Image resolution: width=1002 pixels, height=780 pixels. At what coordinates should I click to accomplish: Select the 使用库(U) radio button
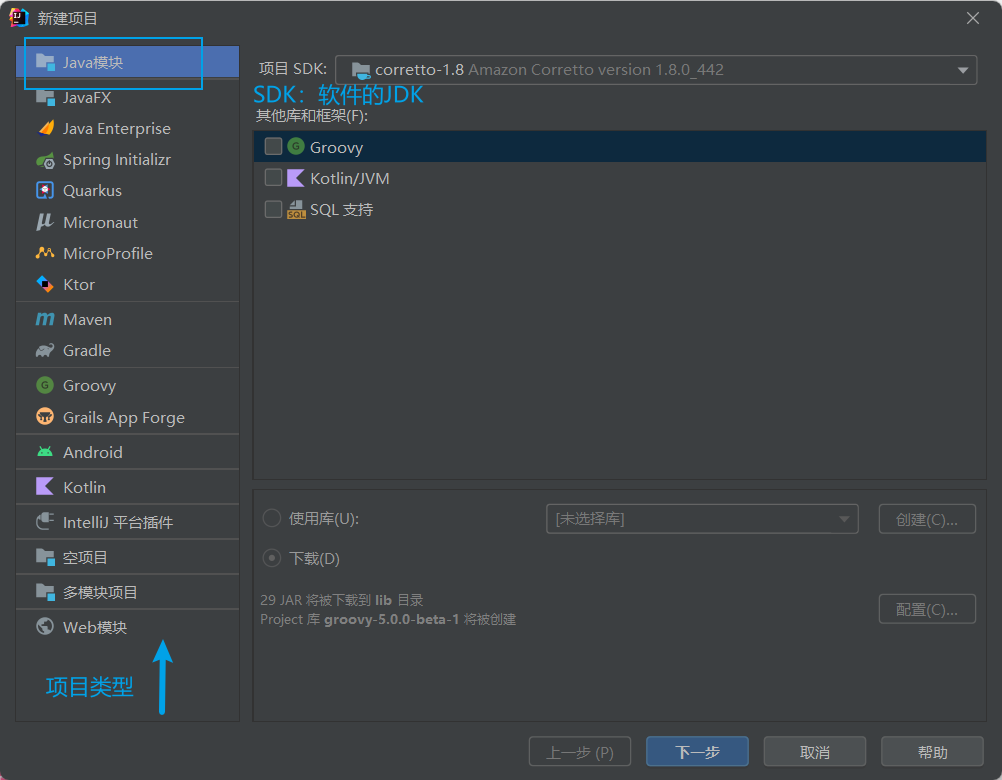[x=272, y=518]
